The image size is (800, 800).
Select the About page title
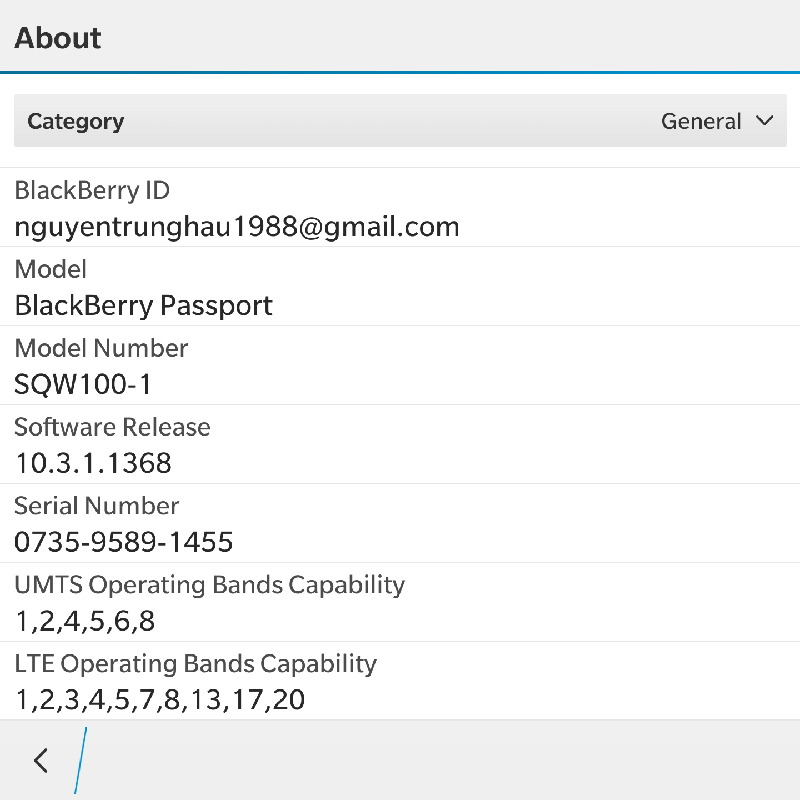tap(58, 38)
